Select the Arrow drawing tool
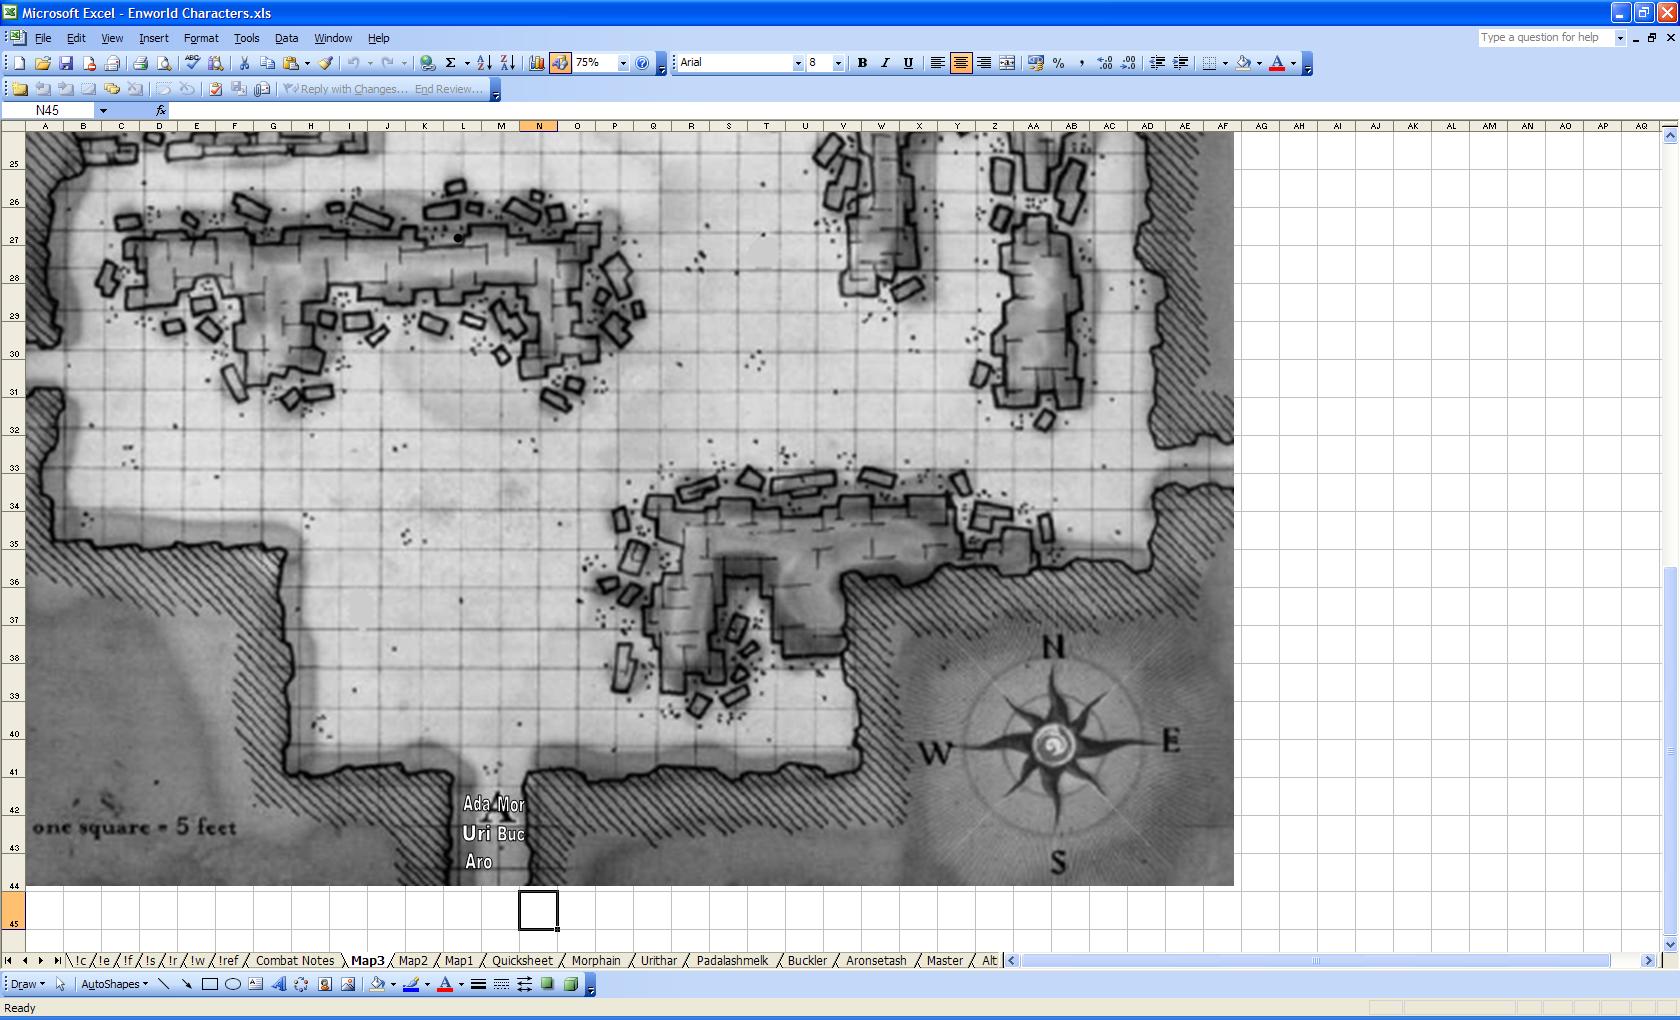Viewport: 1680px width, 1020px height. [x=187, y=984]
